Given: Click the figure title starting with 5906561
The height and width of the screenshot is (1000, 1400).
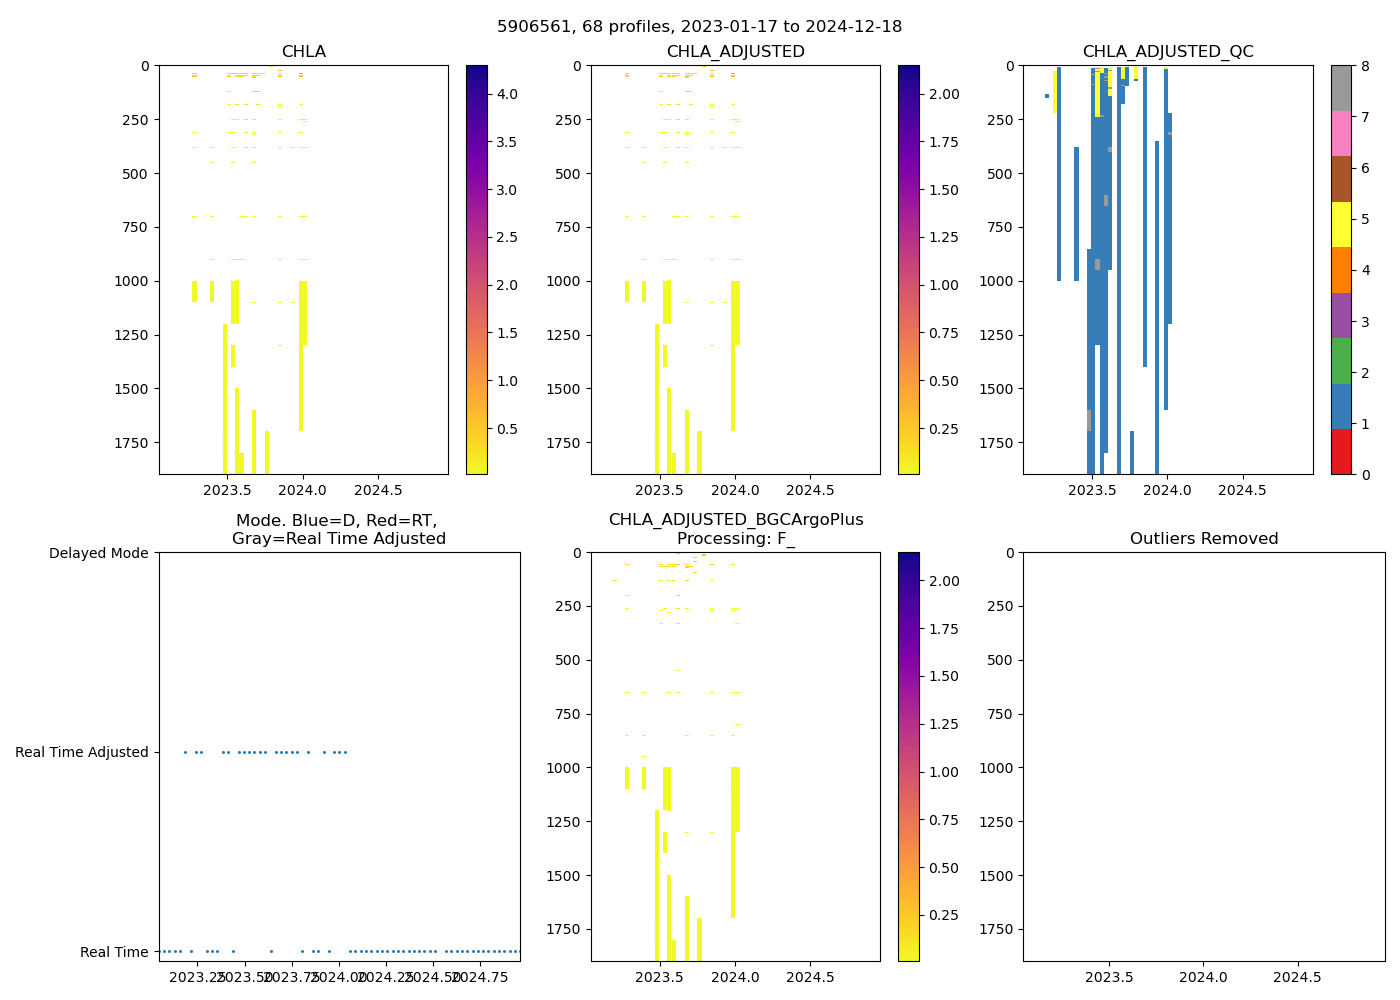Looking at the screenshot, I should (699, 27).
